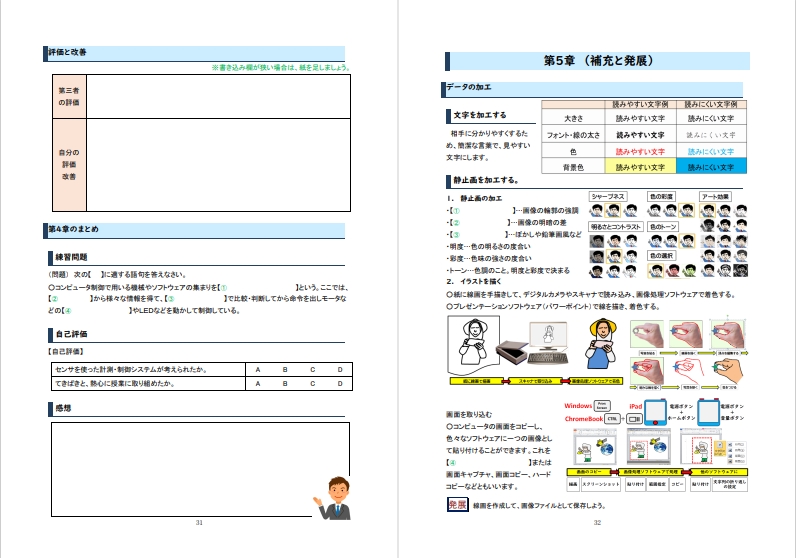Screen dimensions: 796x558
Task: Click the flatbed scanner illustration
Action: click(x=511, y=352)
